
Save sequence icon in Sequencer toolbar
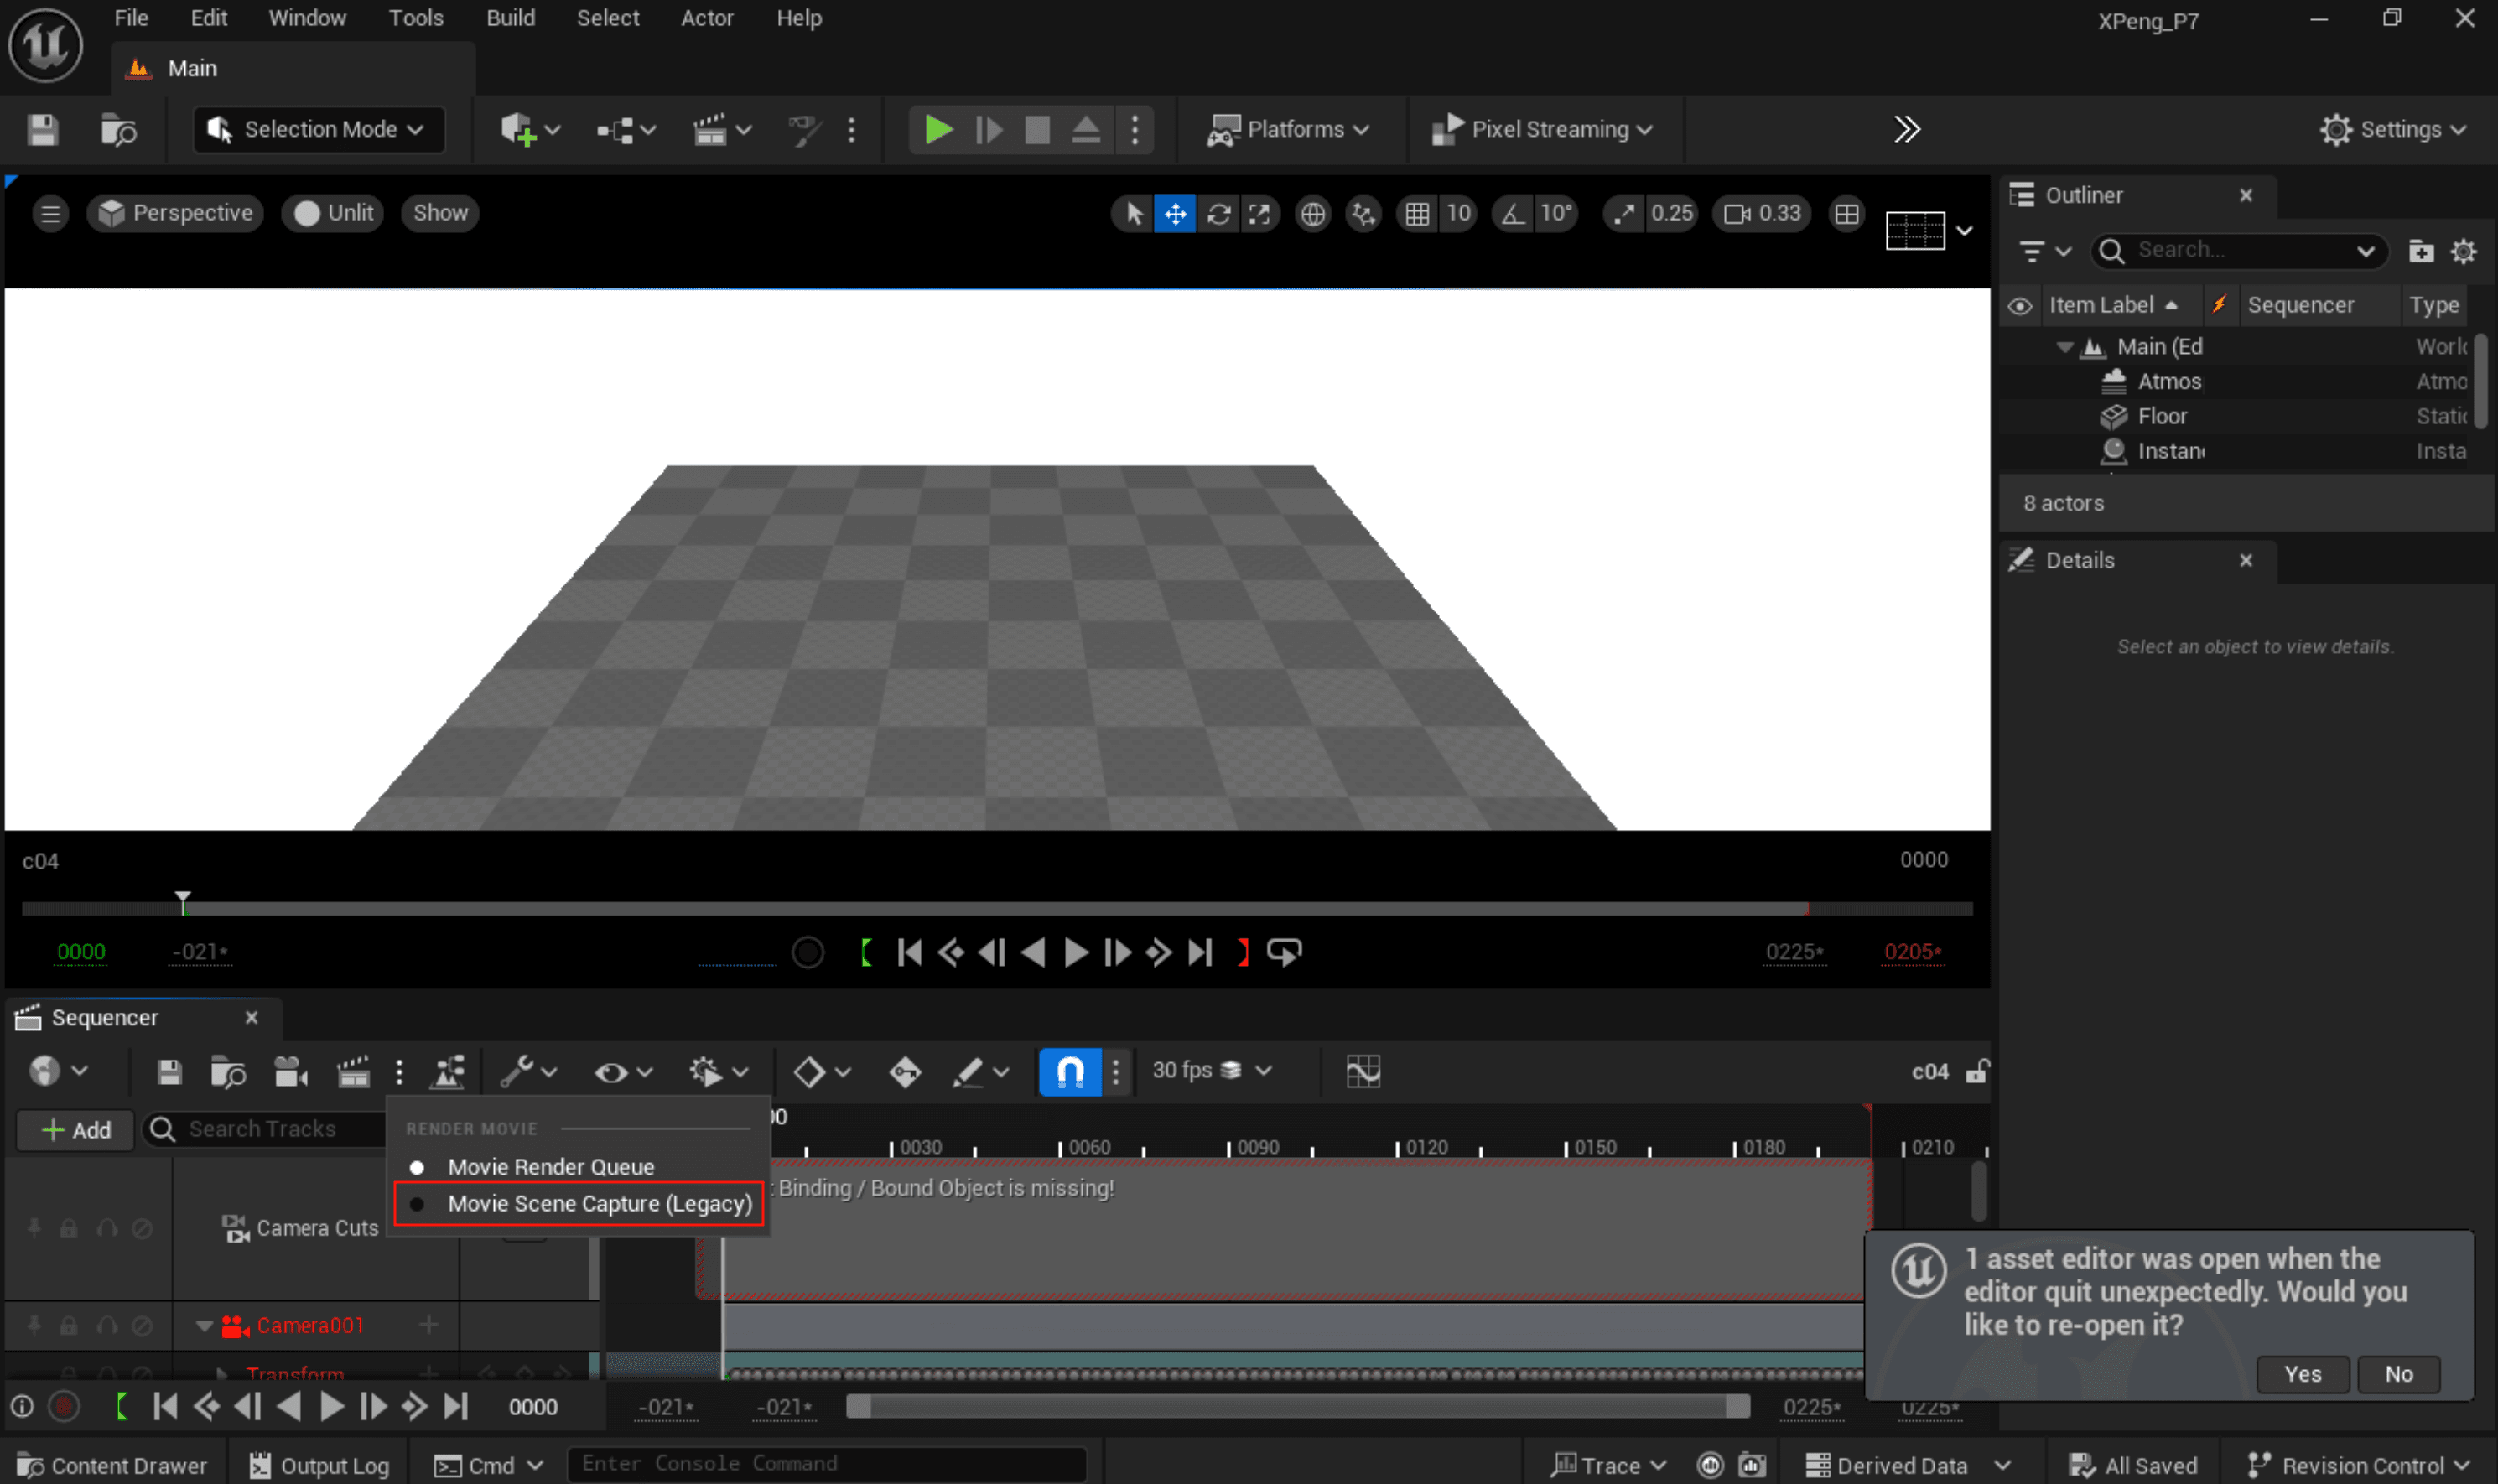pos(169,1072)
